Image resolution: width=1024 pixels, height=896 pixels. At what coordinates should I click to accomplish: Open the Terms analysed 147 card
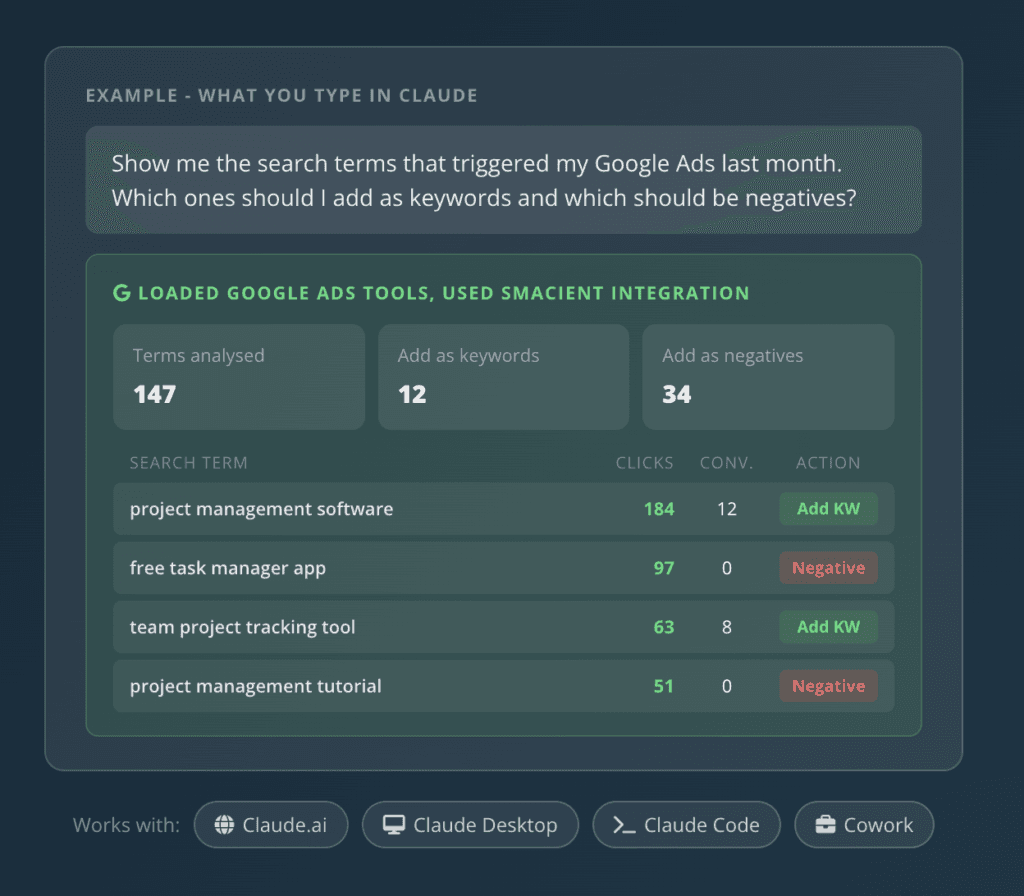[x=239, y=377]
